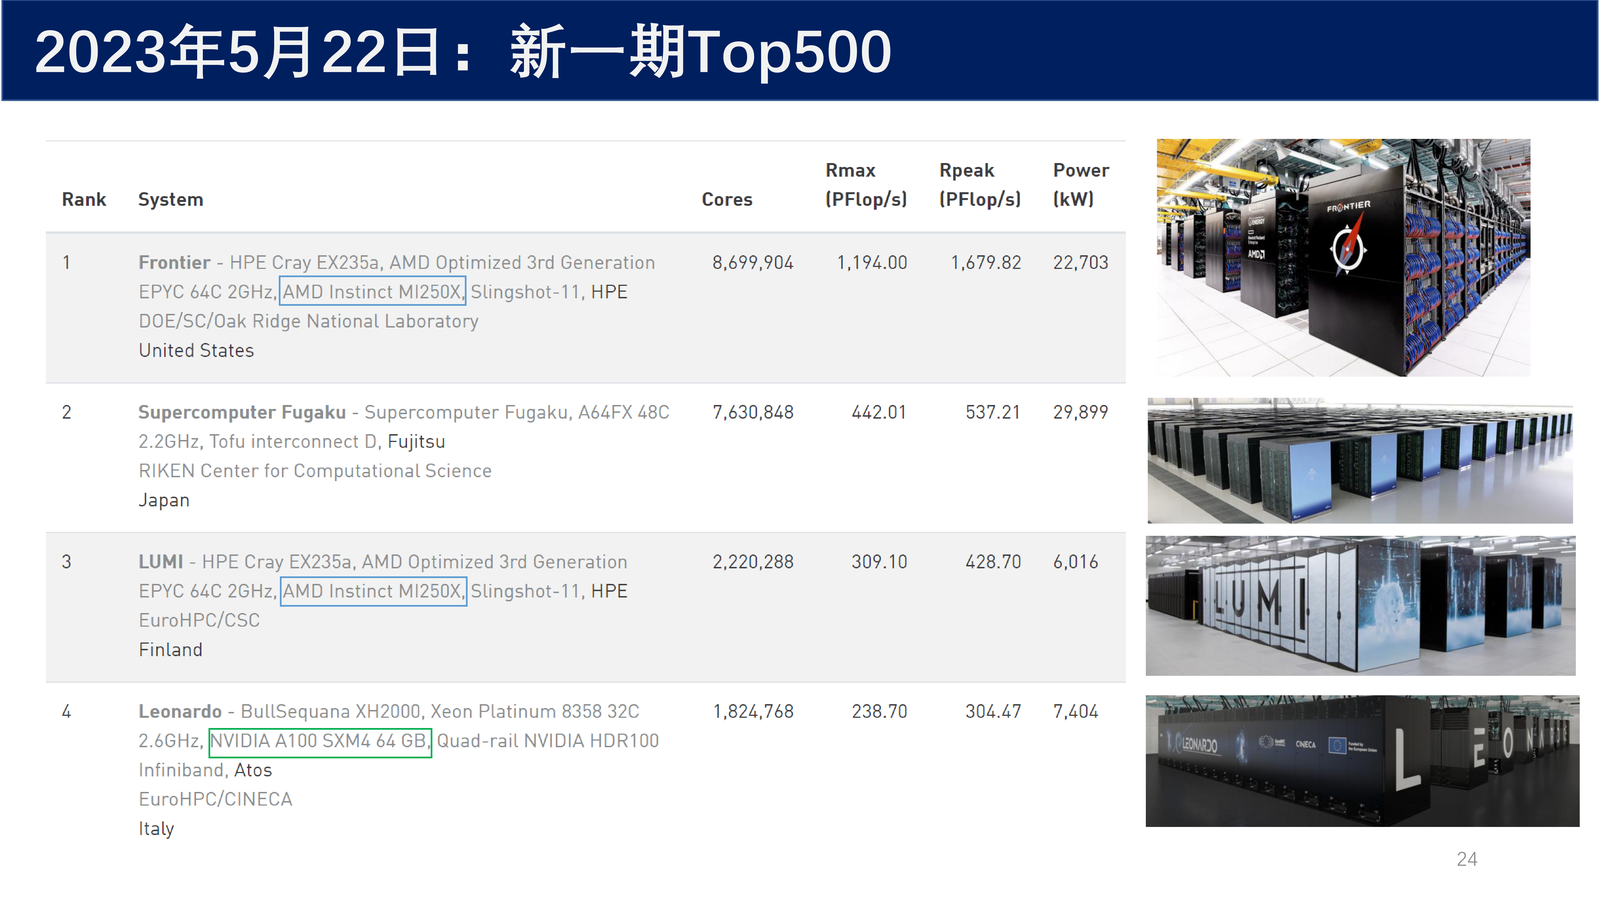Click 'EuroHPC/CINECA' site text

[x=216, y=799]
